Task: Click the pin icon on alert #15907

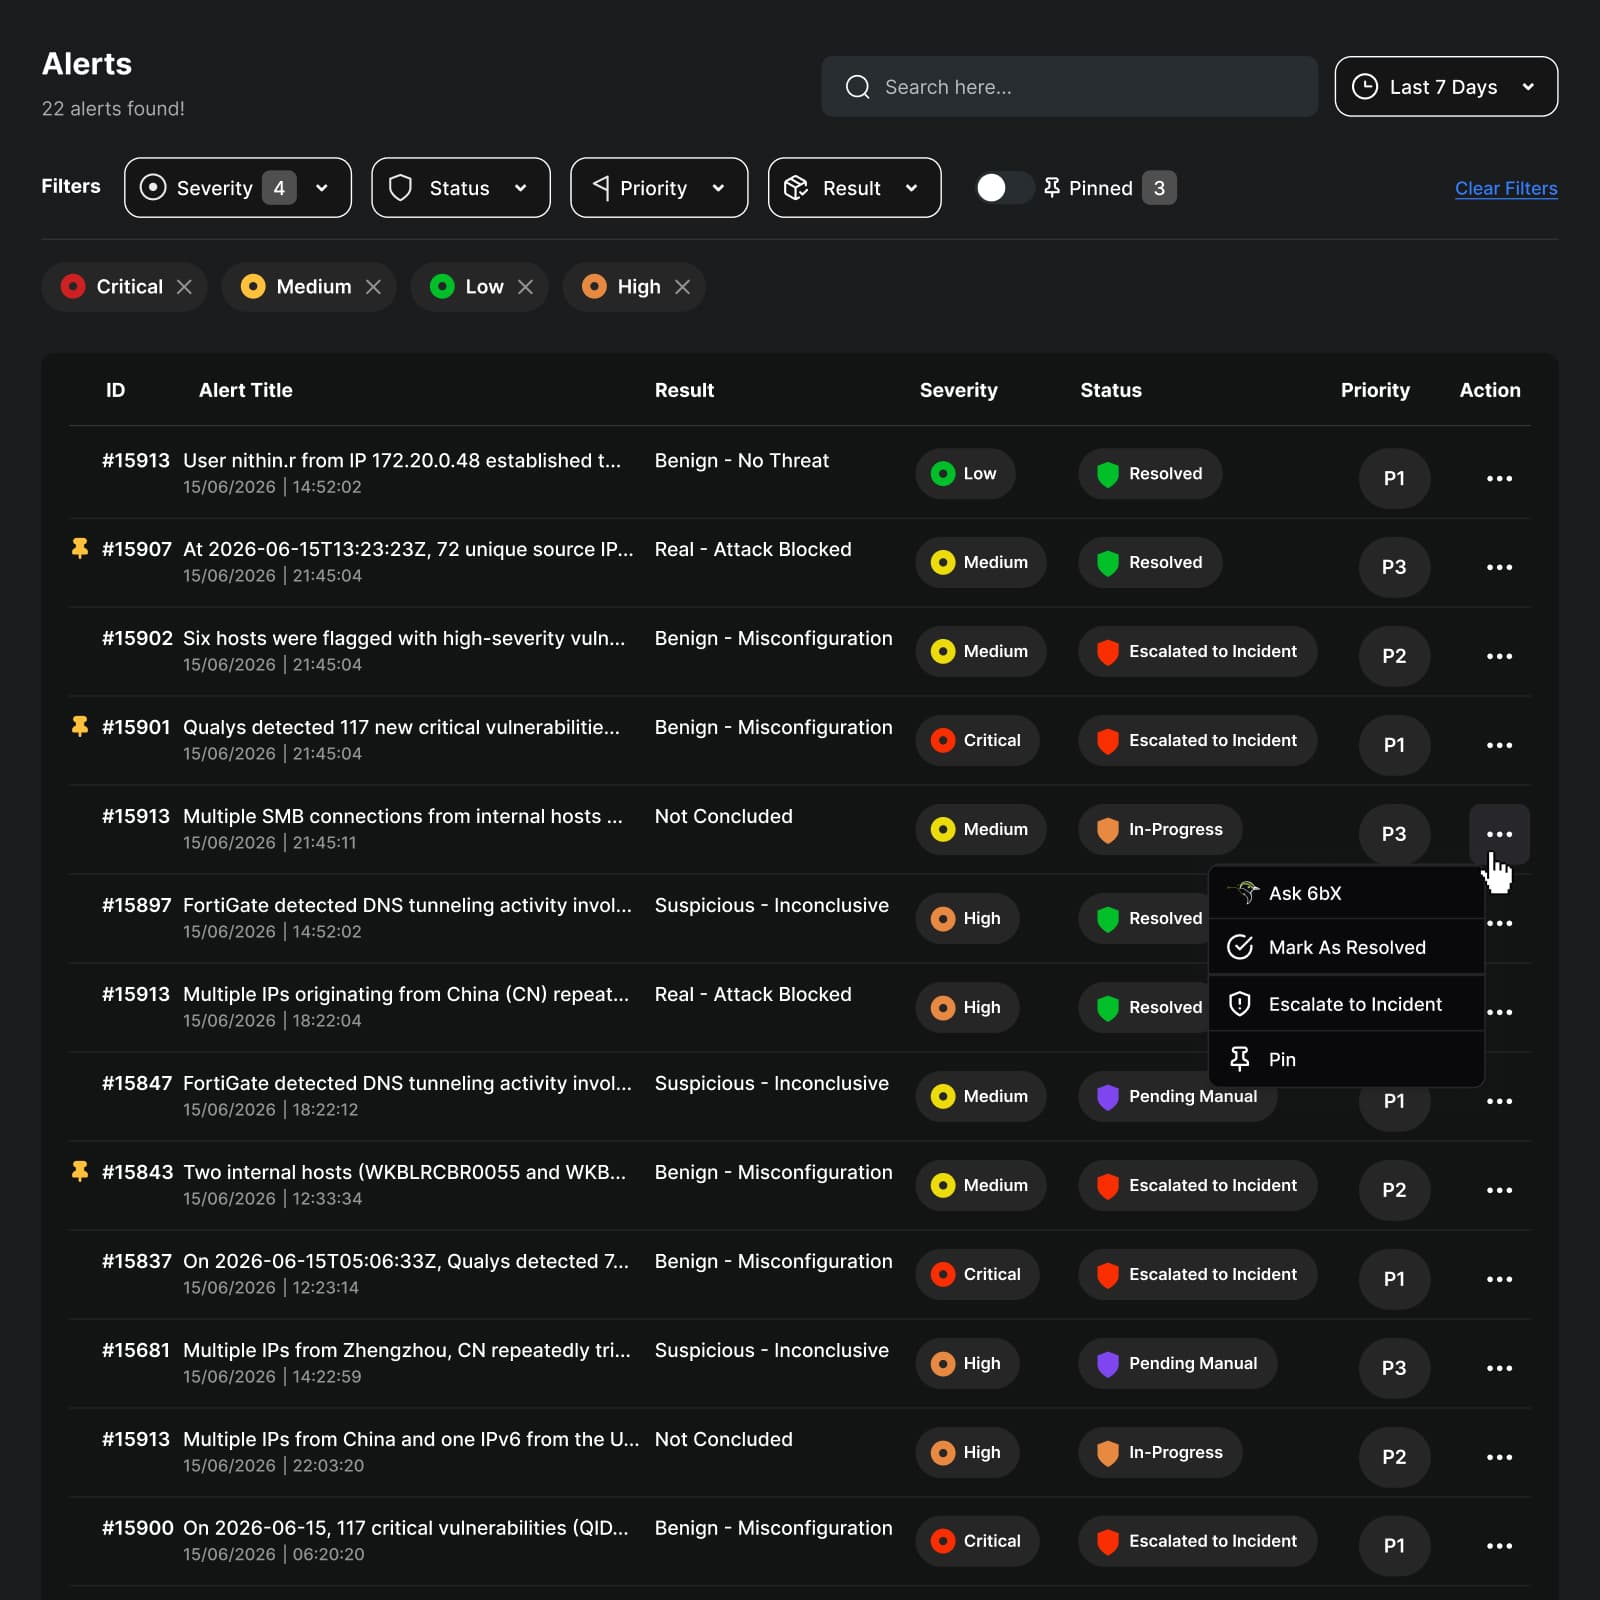Action: tap(80, 548)
